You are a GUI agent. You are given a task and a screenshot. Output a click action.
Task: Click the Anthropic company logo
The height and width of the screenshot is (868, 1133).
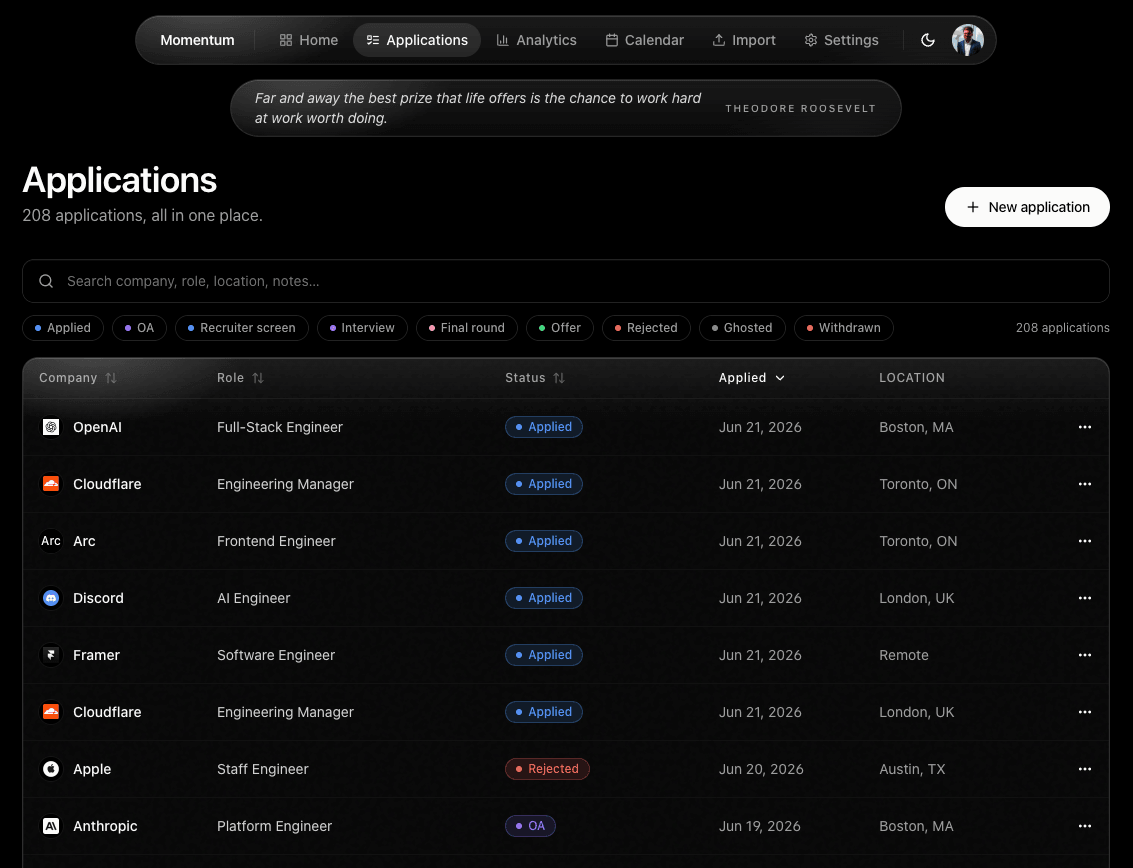click(x=51, y=826)
